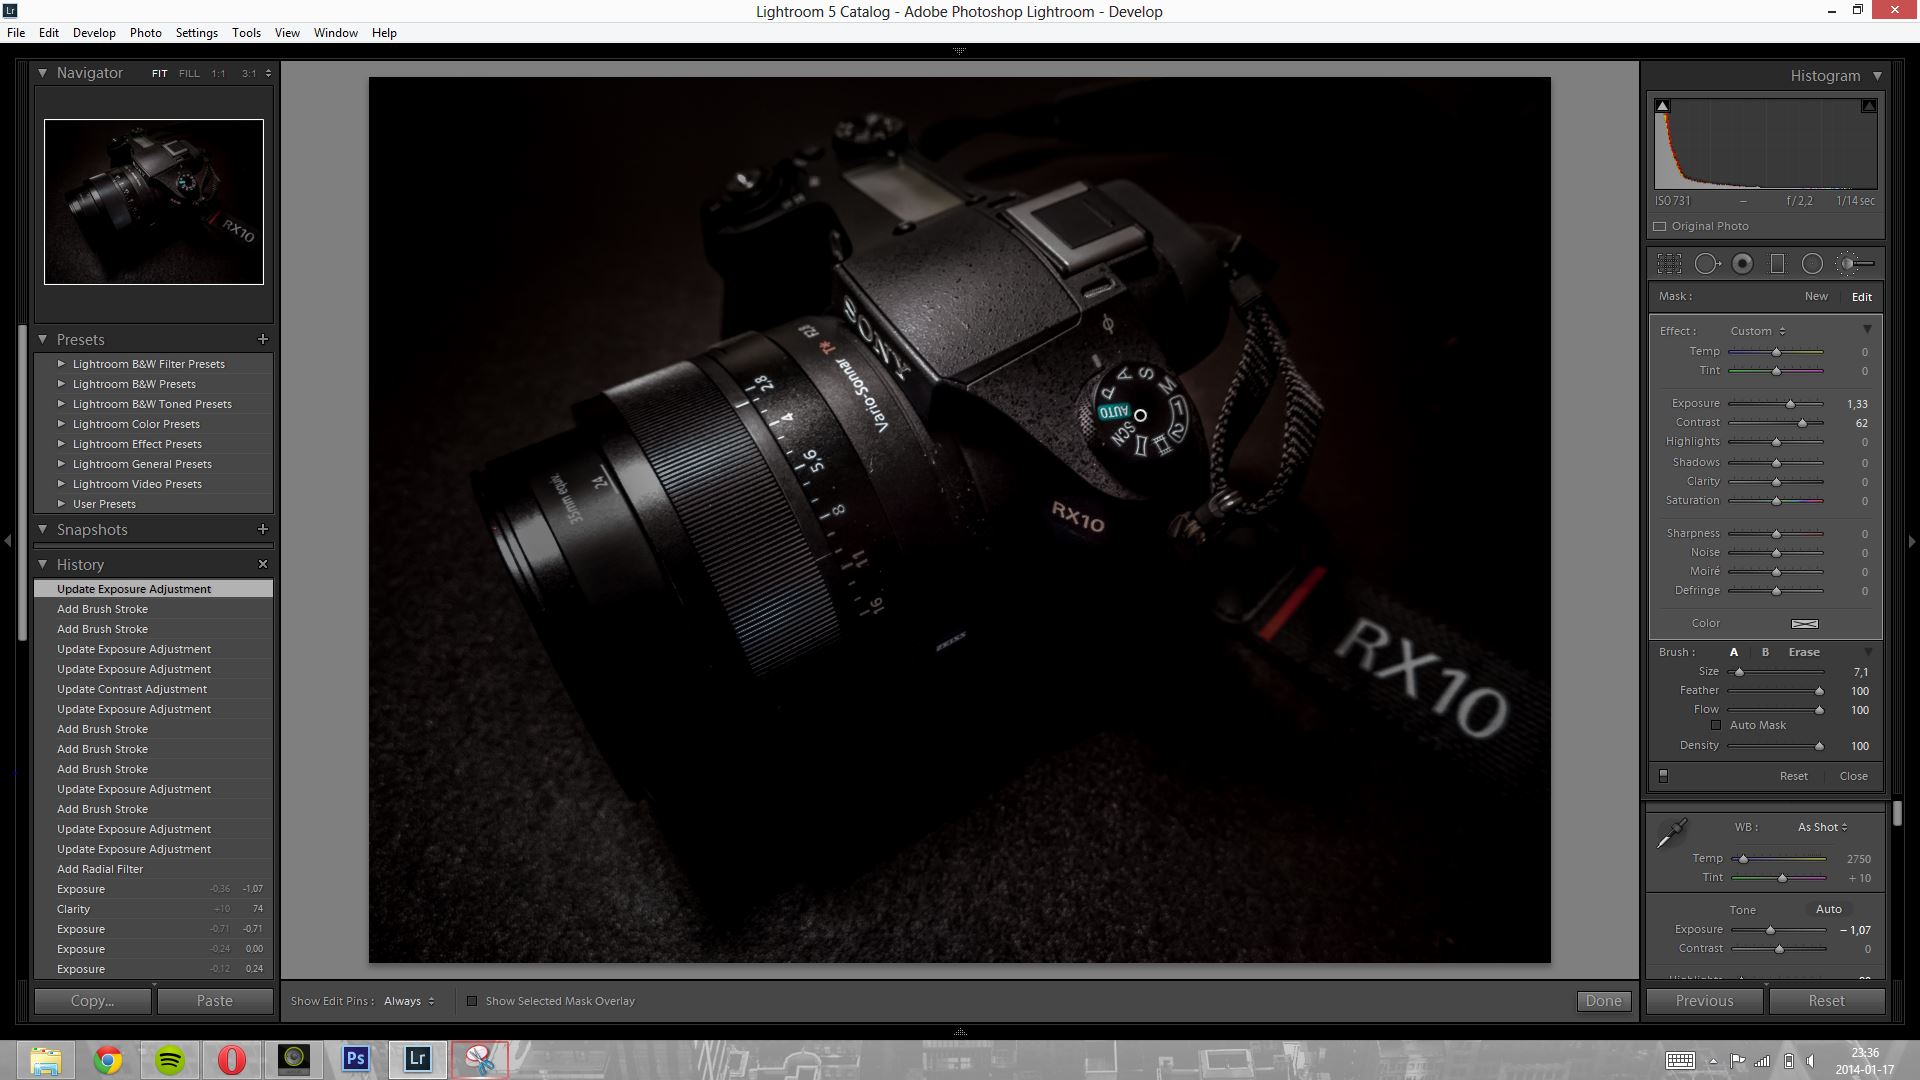Select the Adjustment Brush tool
The image size is (1920, 1080).
(x=1855, y=264)
